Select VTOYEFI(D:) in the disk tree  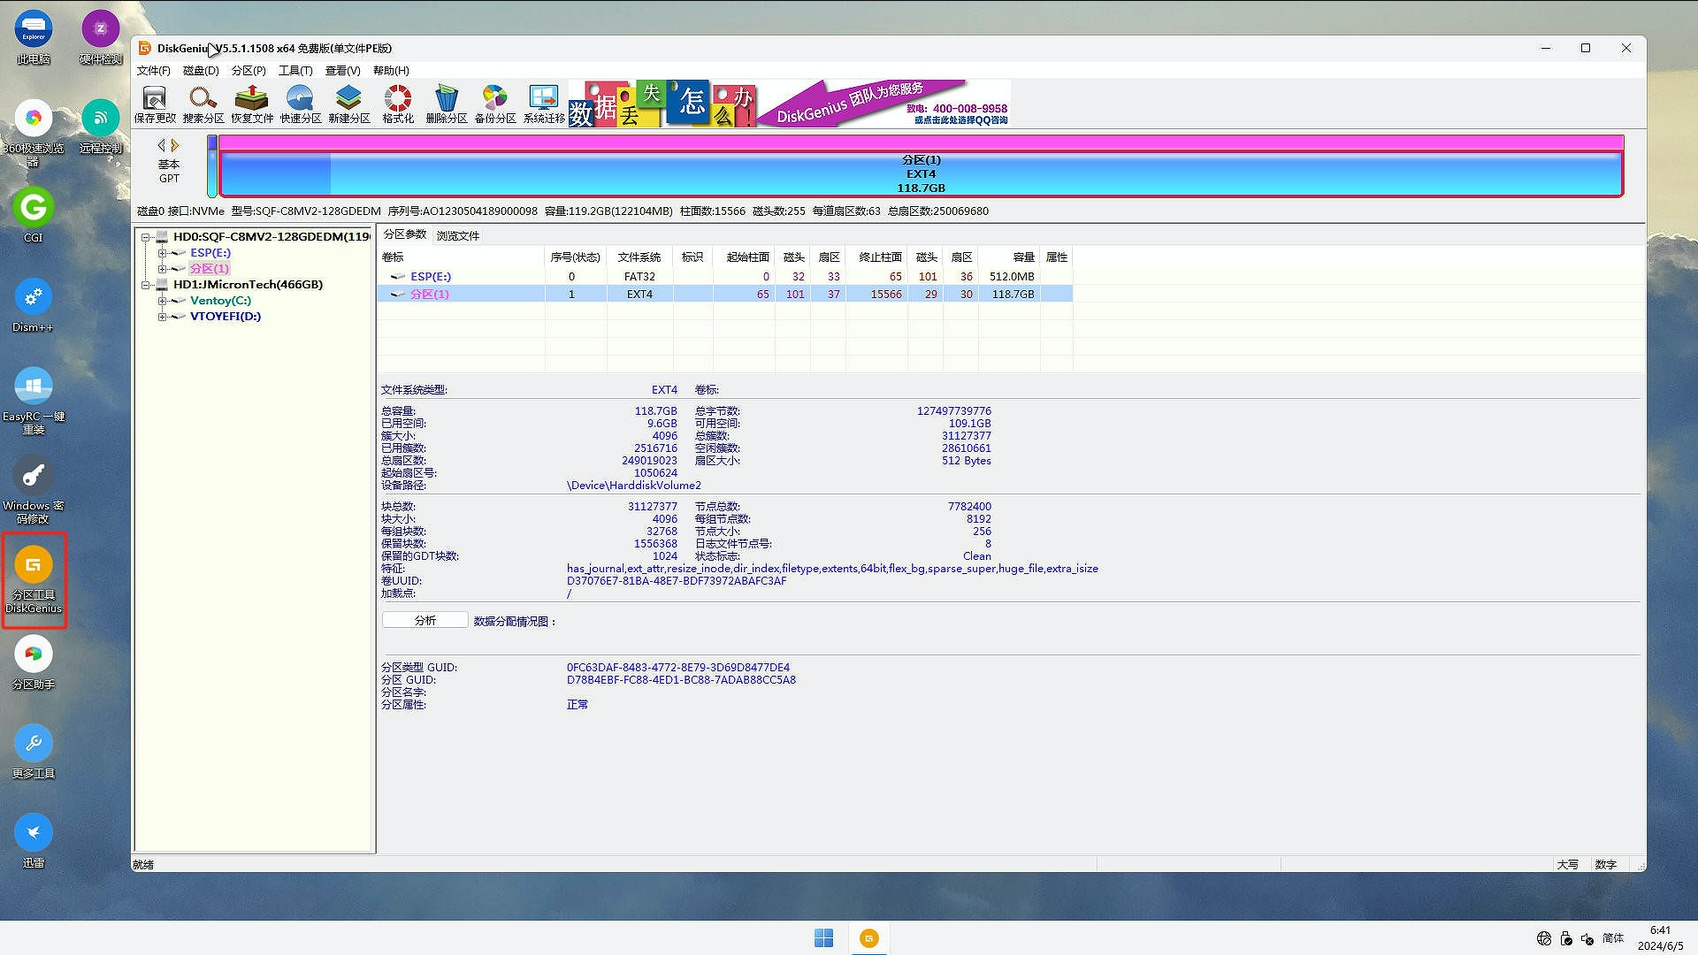click(225, 317)
